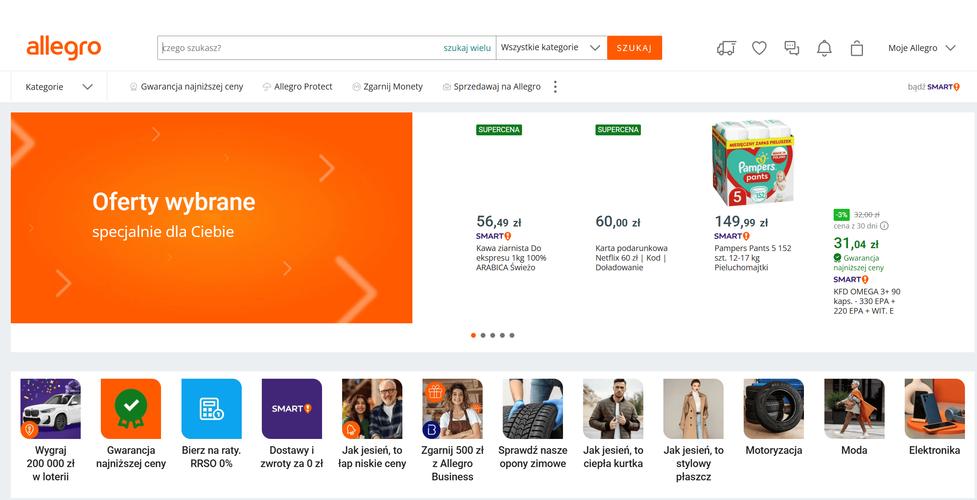Click the 'szukaj wielu' link
This screenshot has height=500, width=977.
[x=467, y=48]
